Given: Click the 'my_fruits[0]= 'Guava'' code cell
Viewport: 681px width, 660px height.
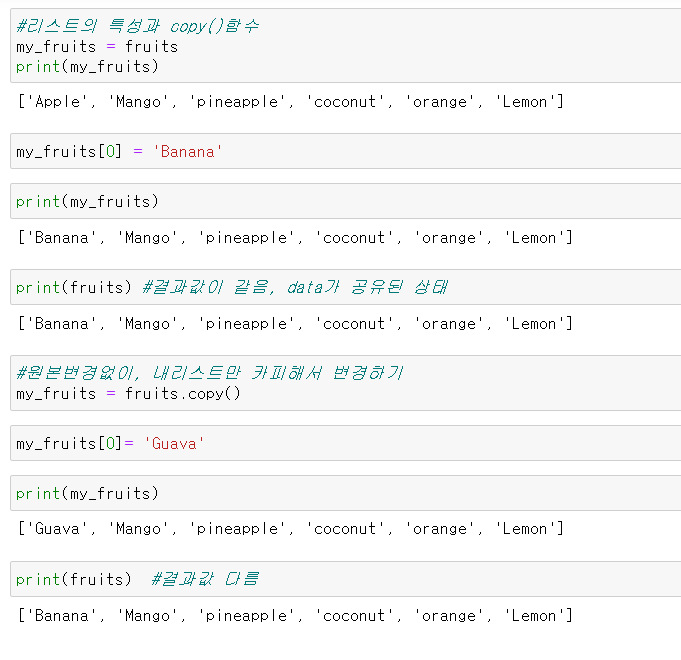Looking at the screenshot, I should (x=346, y=443).
